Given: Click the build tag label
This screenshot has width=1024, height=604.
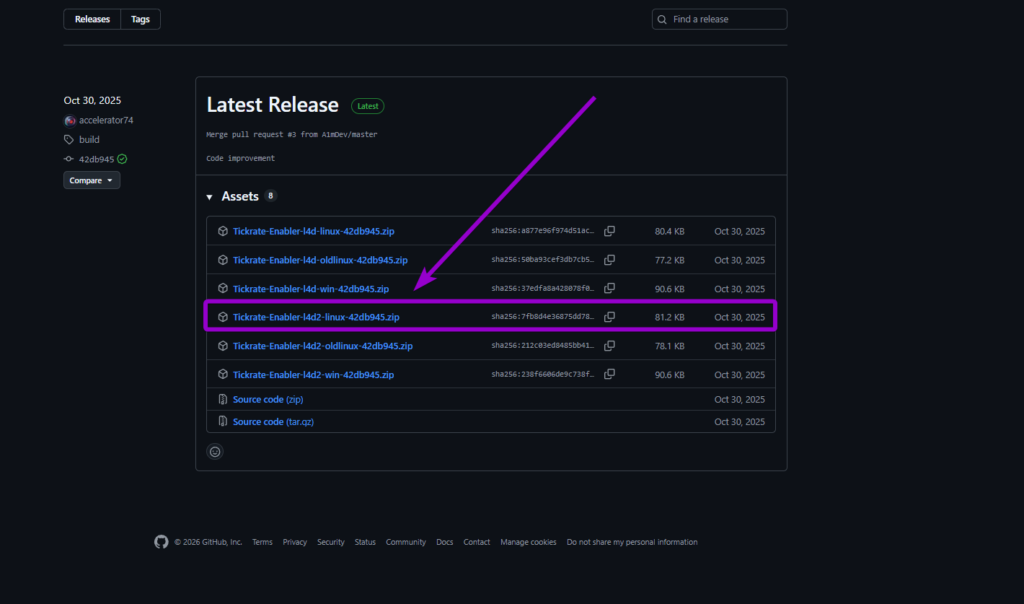Looking at the screenshot, I should (x=84, y=139).
